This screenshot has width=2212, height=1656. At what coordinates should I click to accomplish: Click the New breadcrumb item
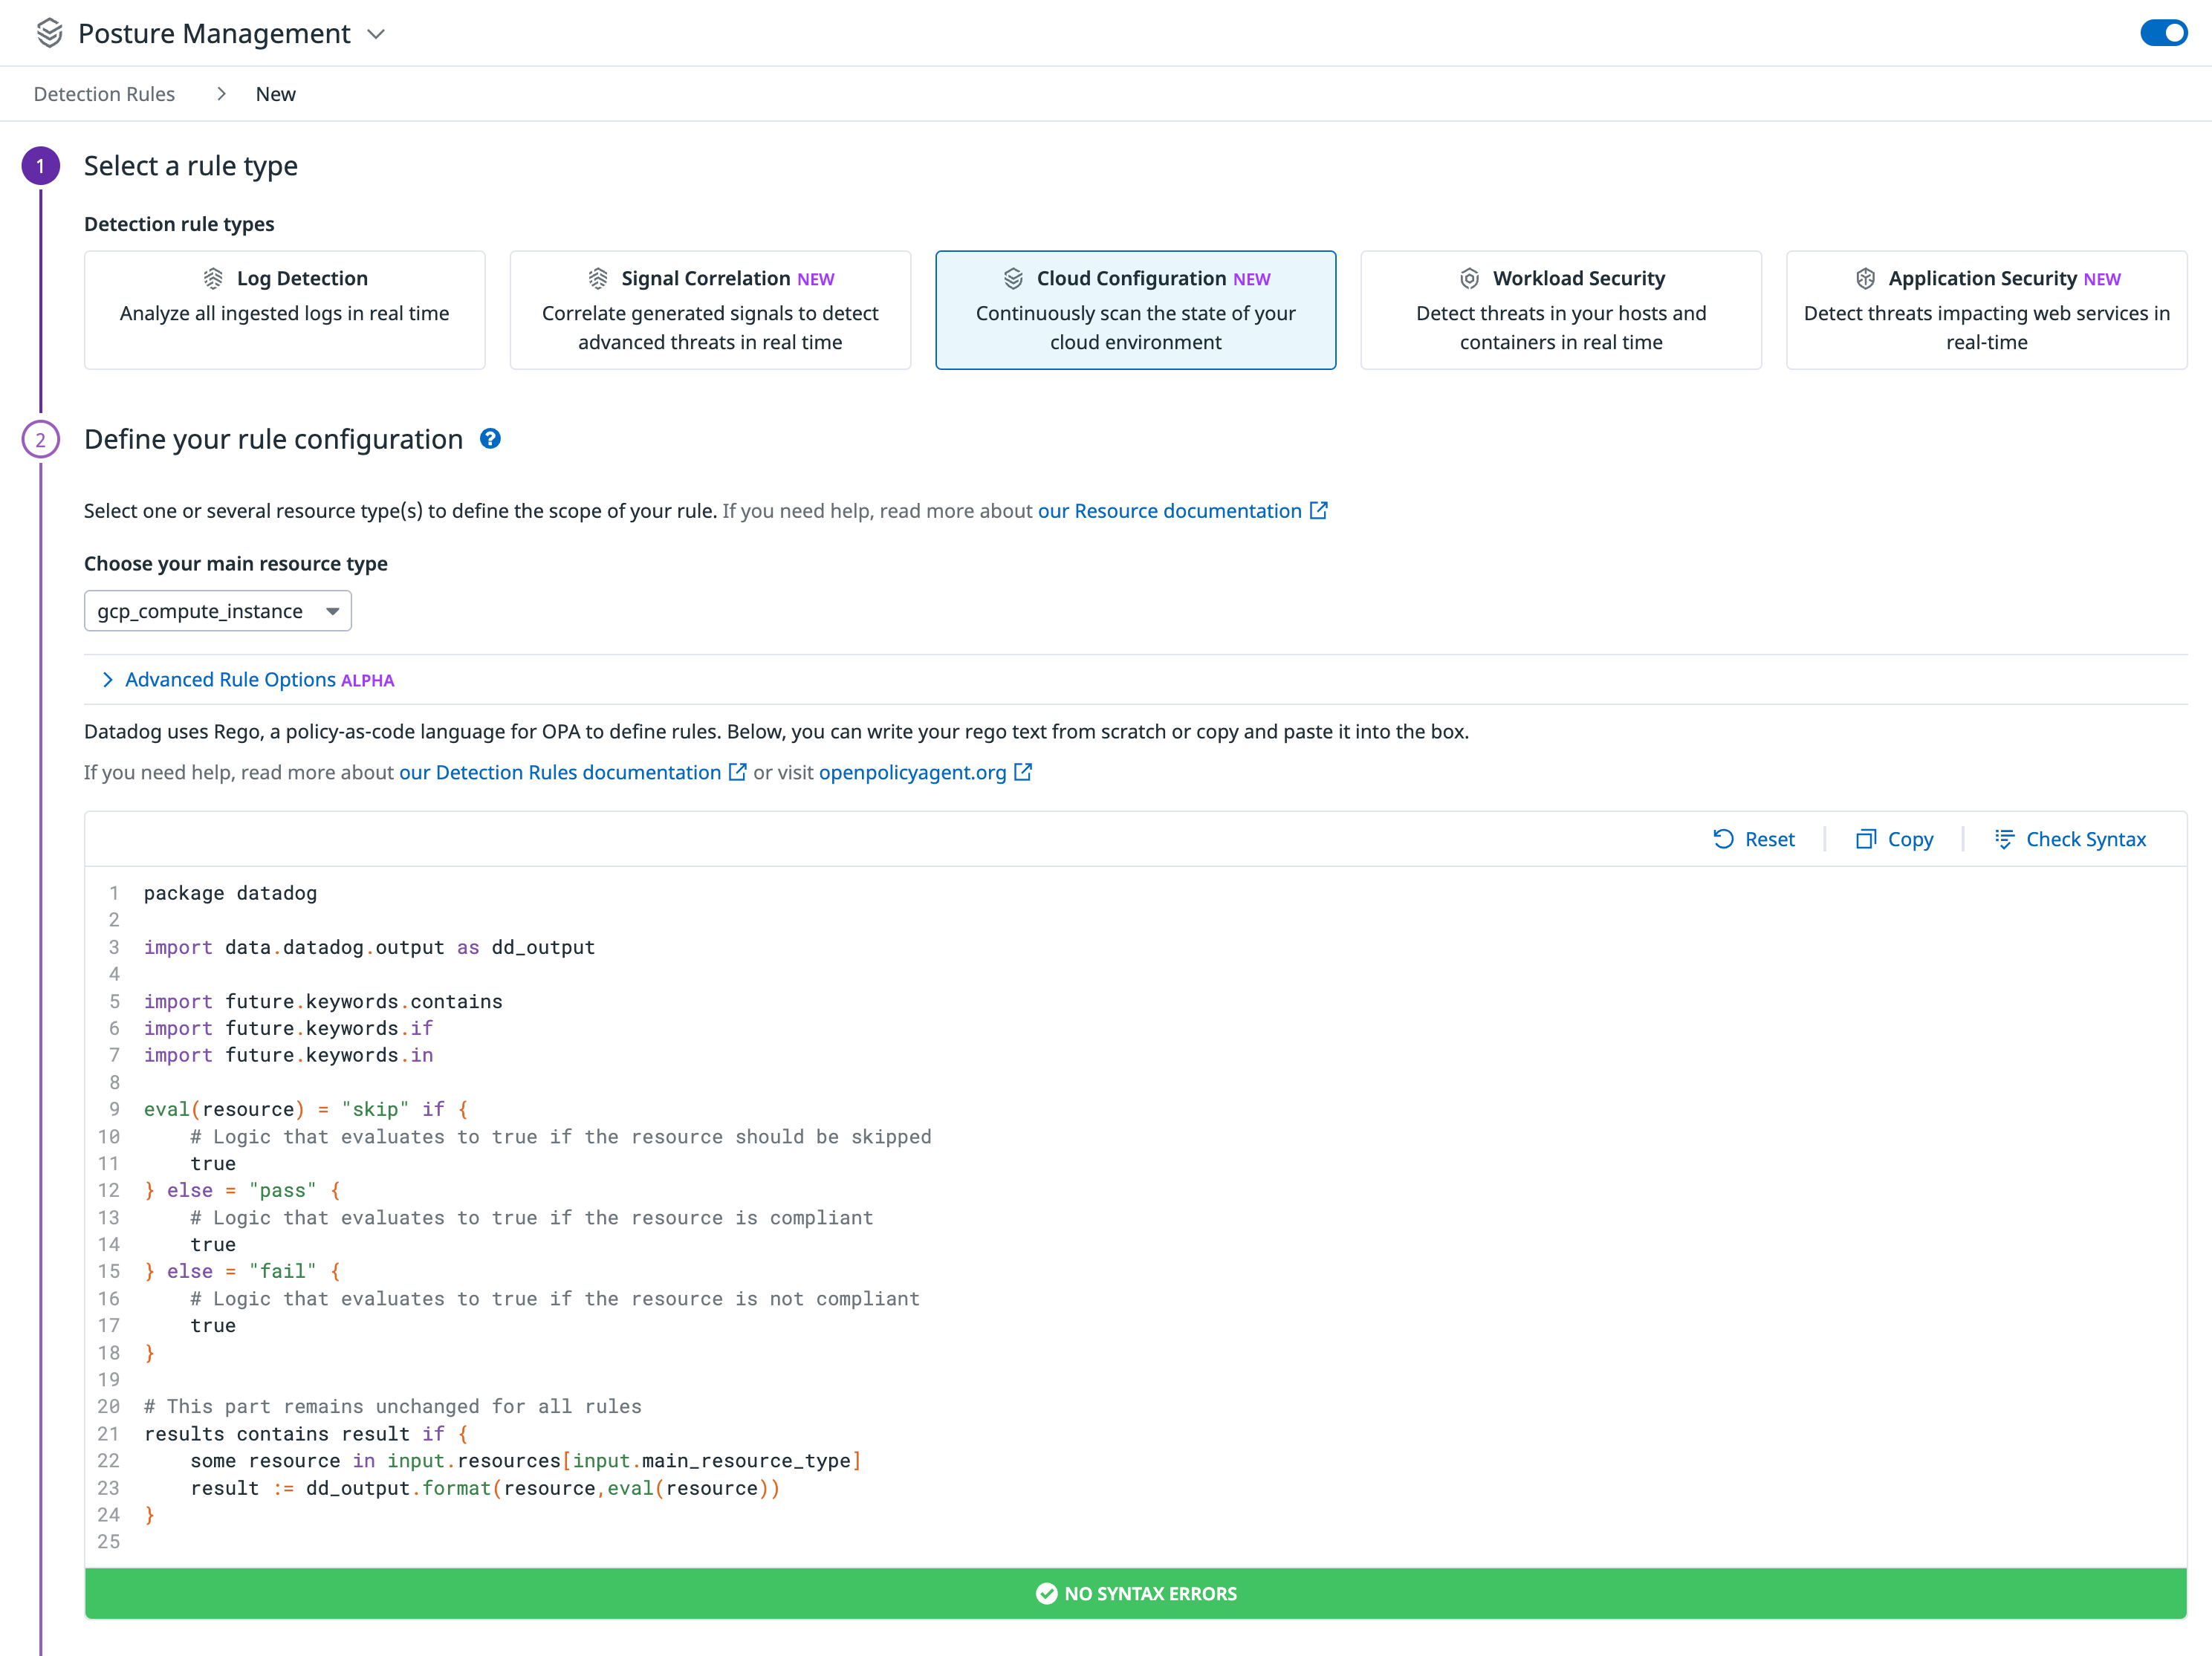pos(275,94)
